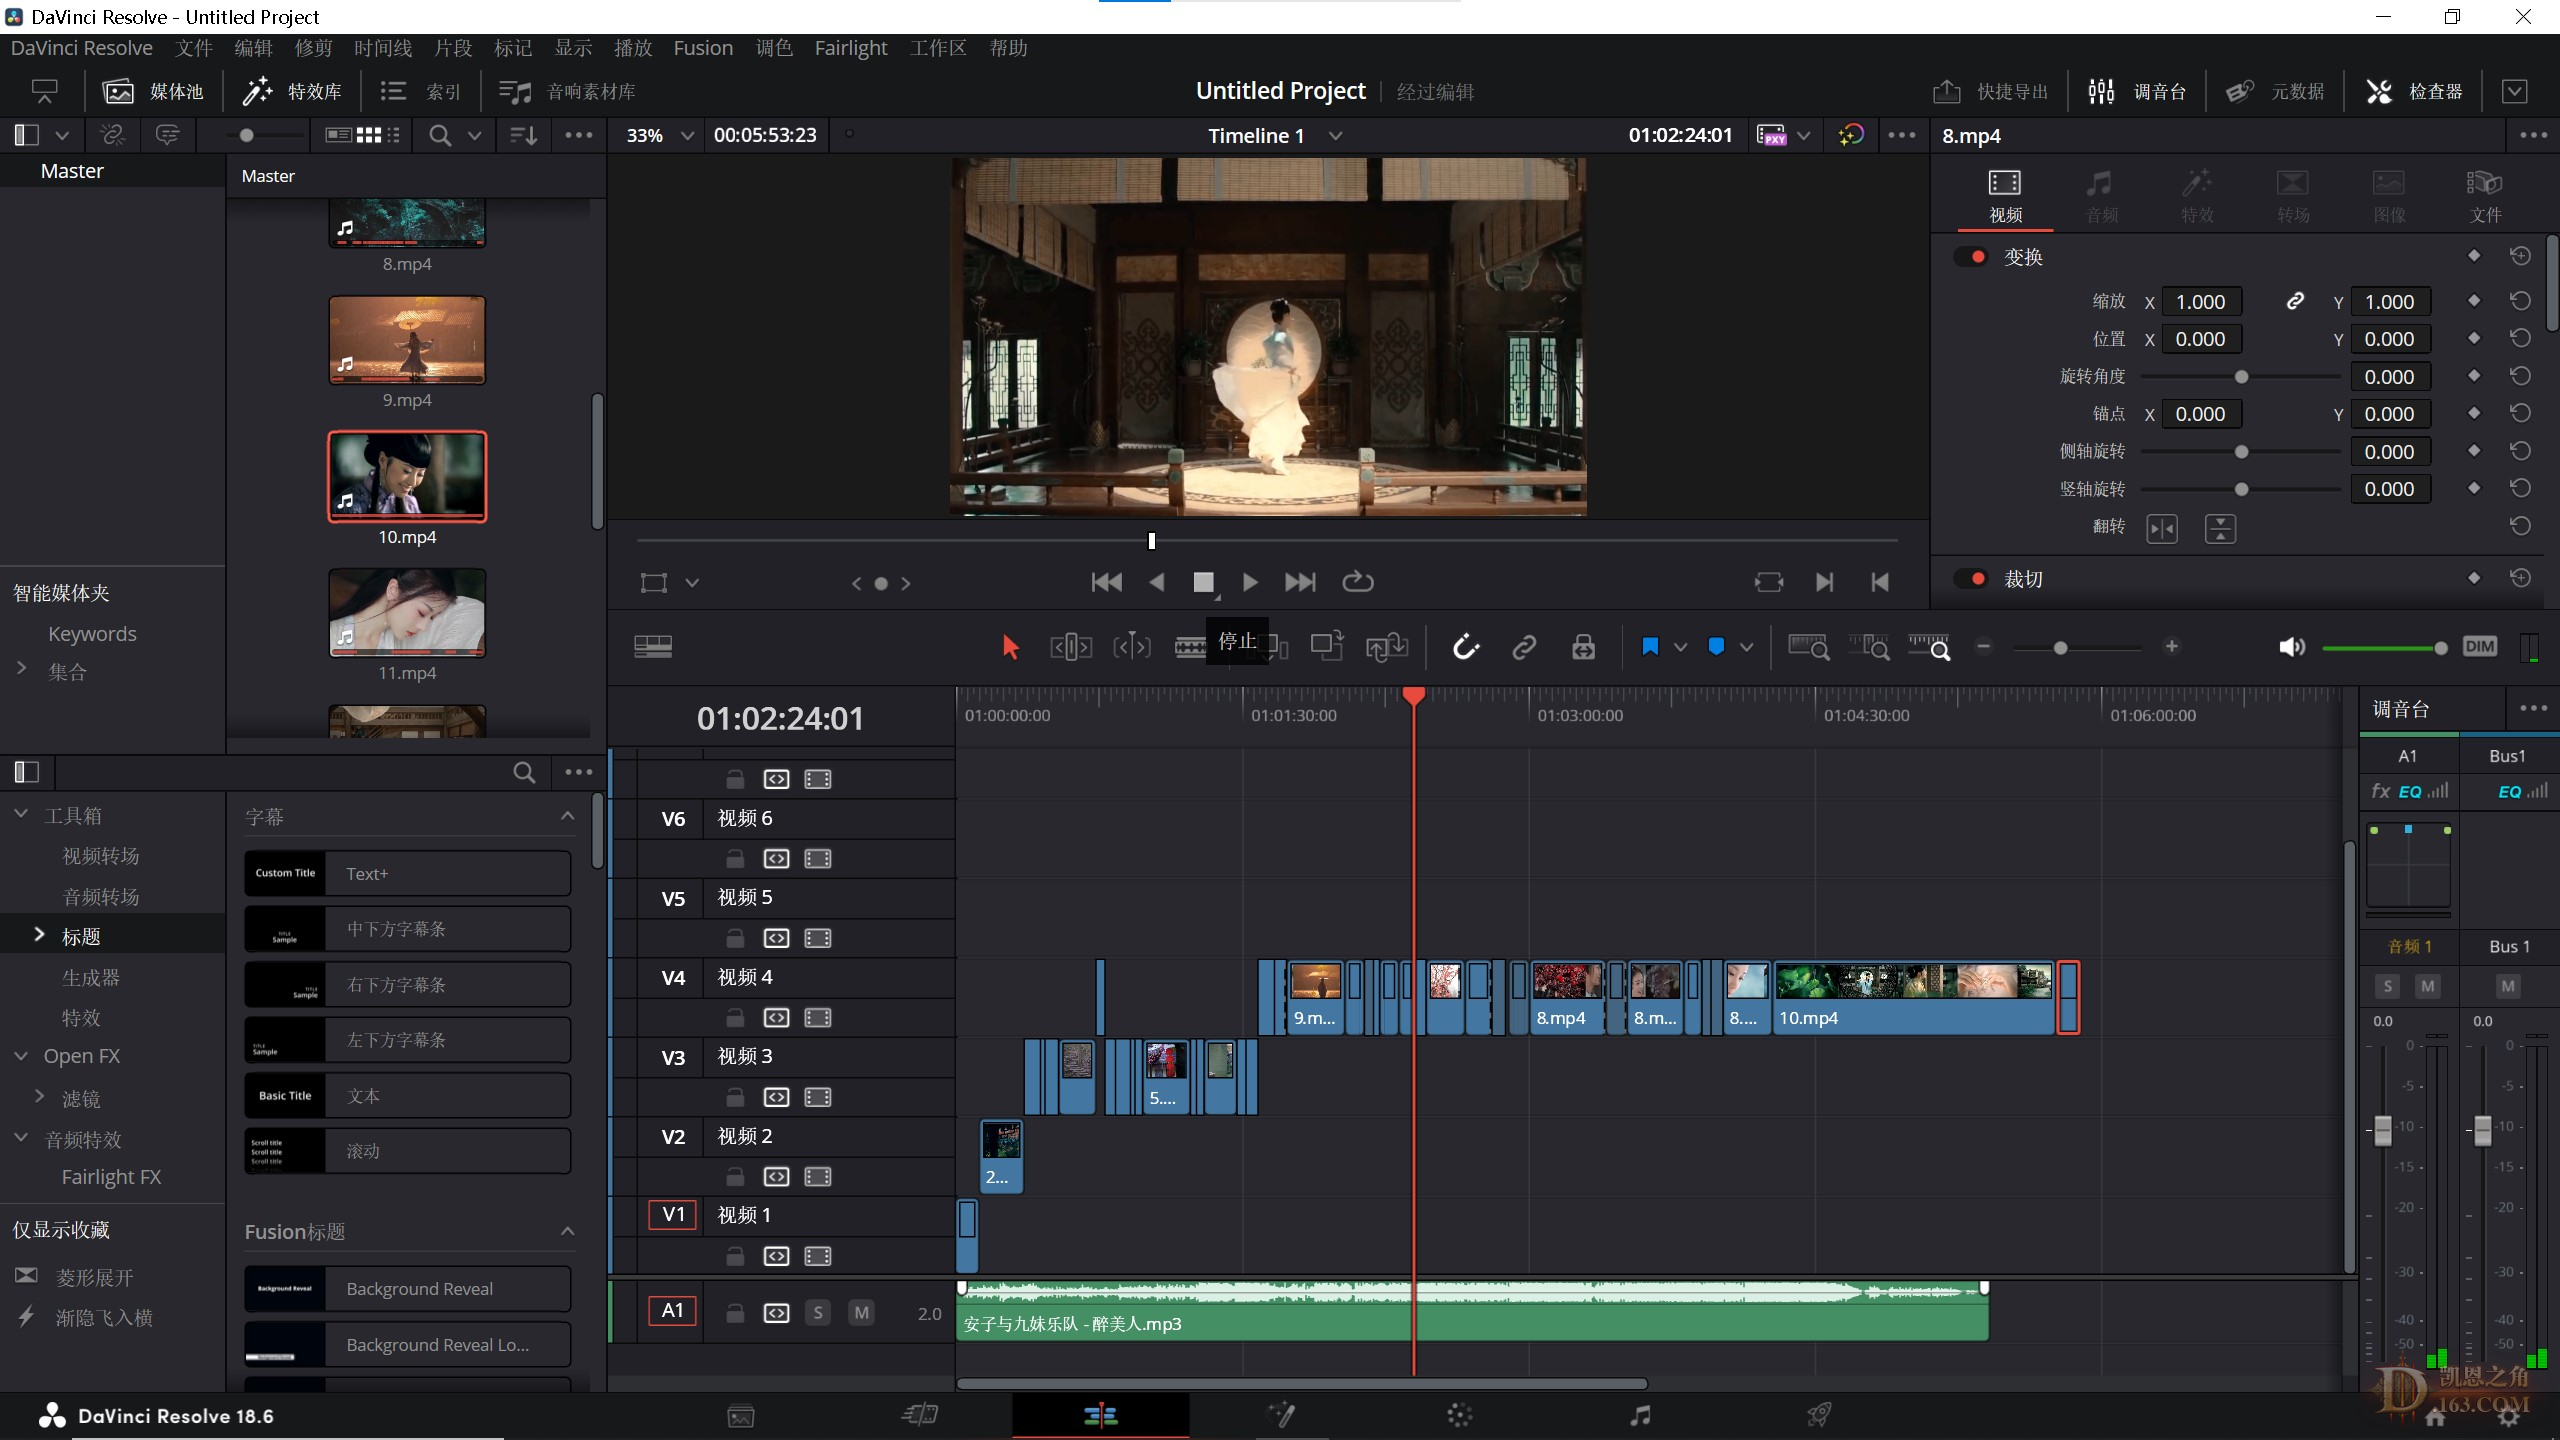Screen dimensions: 2560x1440
Task: Toggle the Inspector (检查器) panel
Action: 2414,92
